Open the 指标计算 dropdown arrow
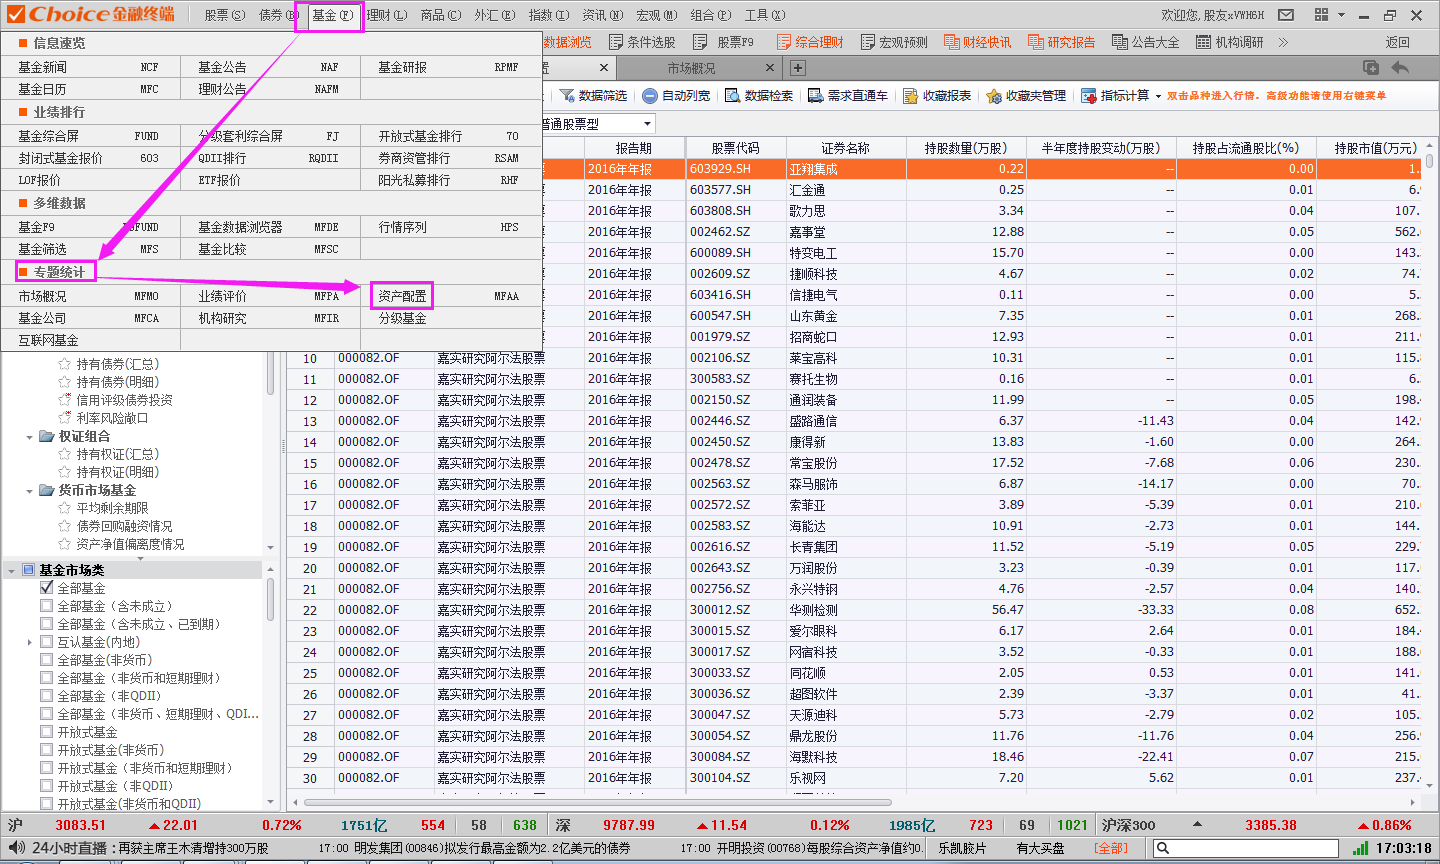1440x864 pixels. point(1158,96)
